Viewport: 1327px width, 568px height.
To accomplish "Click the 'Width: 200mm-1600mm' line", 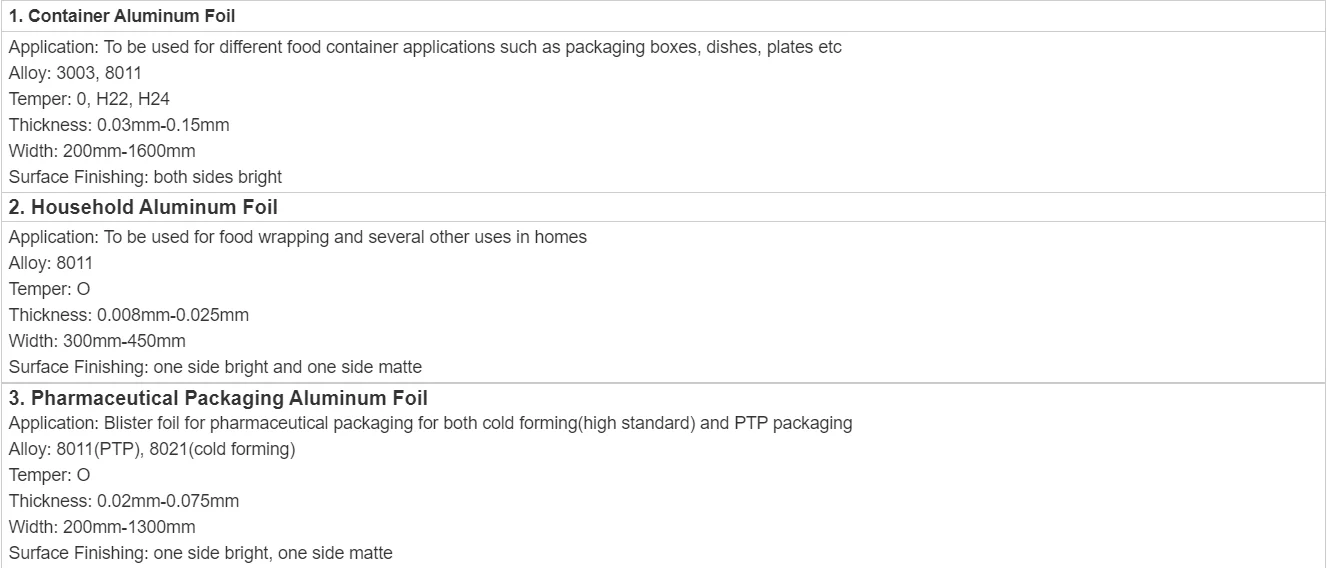I will (x=102, y=151).
